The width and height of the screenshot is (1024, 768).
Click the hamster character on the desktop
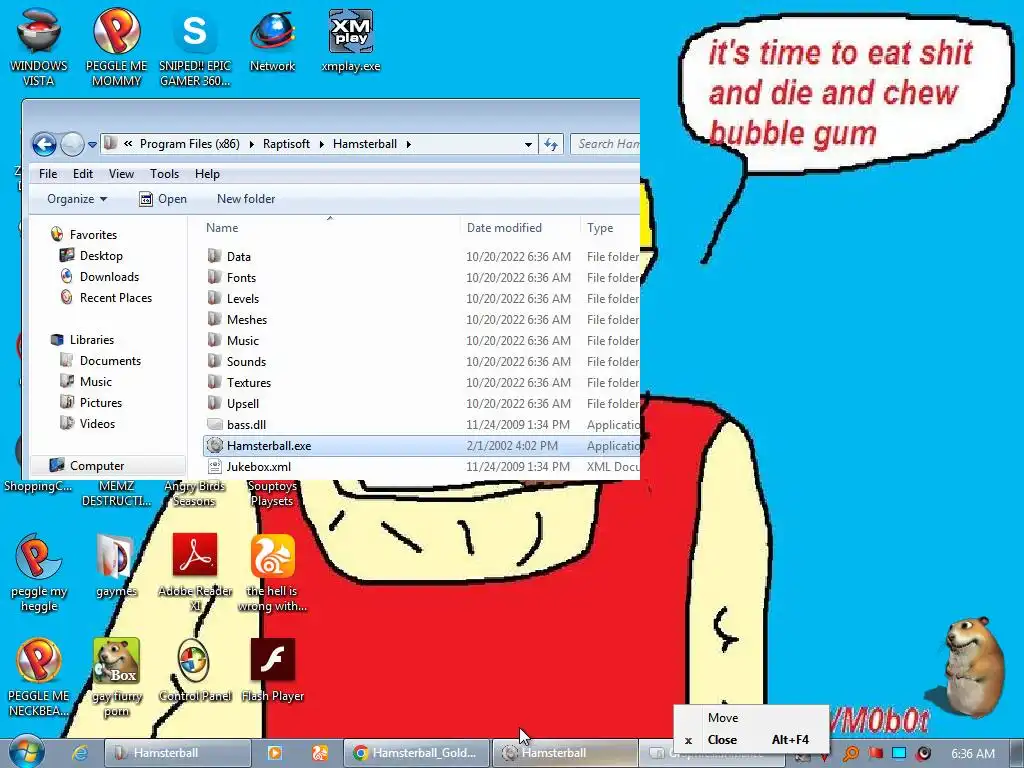973,666
